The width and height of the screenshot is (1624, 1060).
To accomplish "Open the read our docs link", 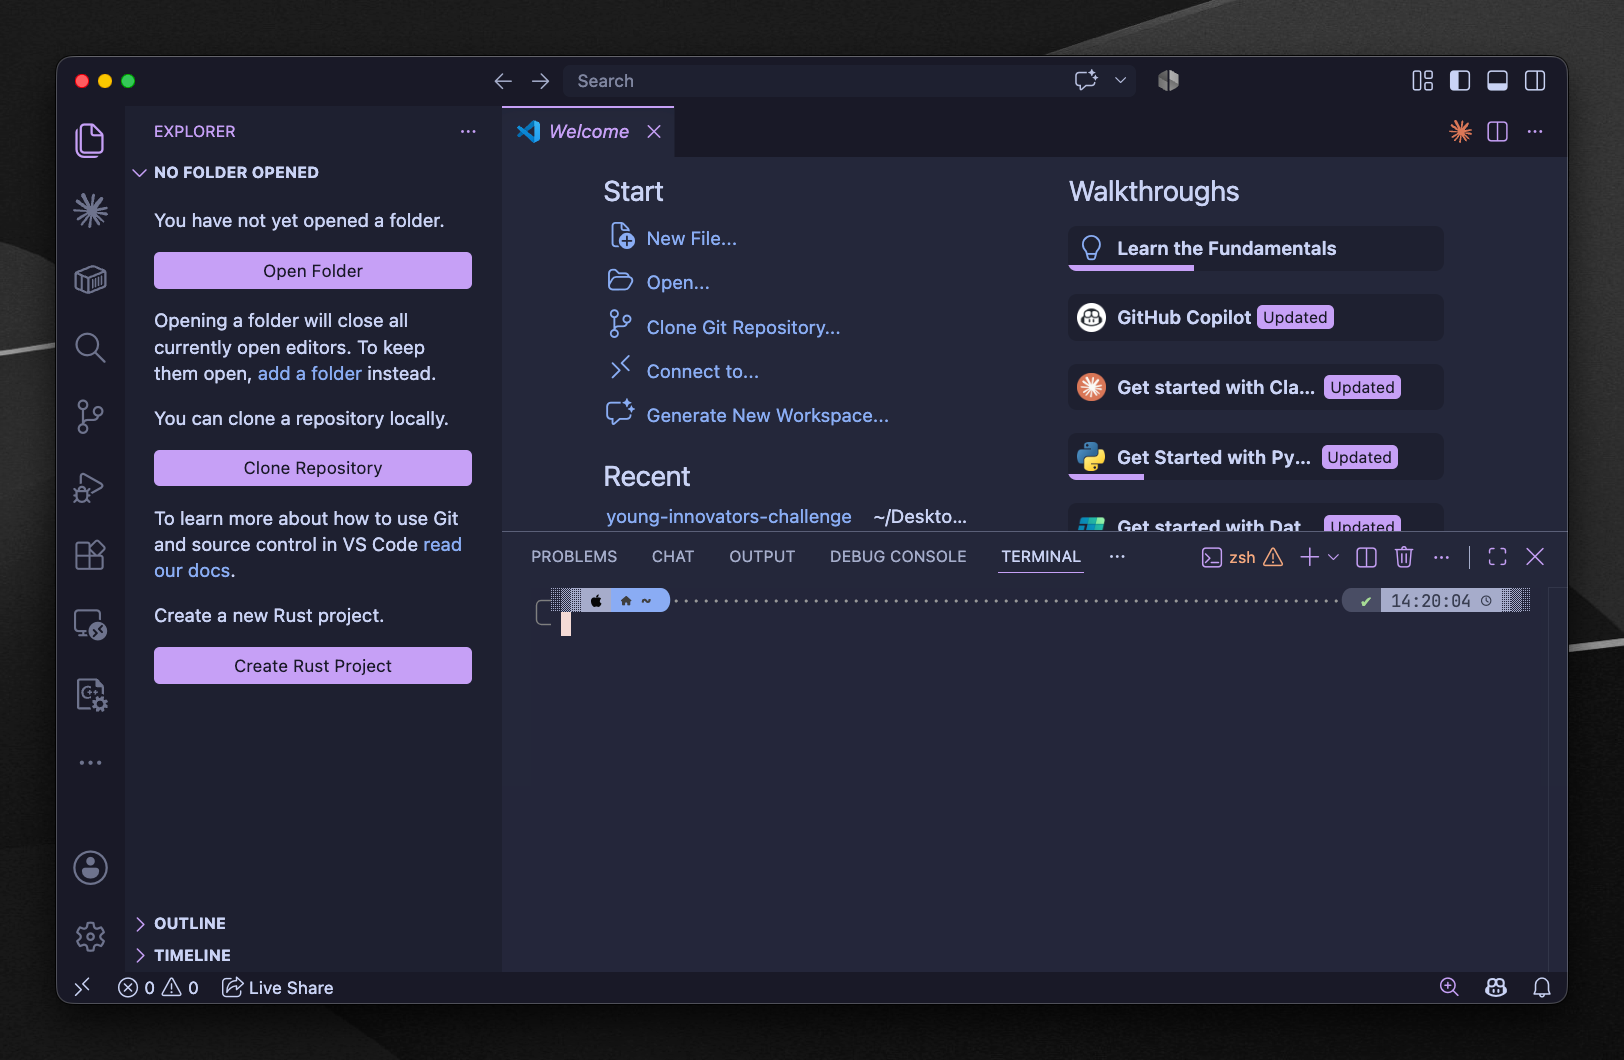I will pos(308,558).
